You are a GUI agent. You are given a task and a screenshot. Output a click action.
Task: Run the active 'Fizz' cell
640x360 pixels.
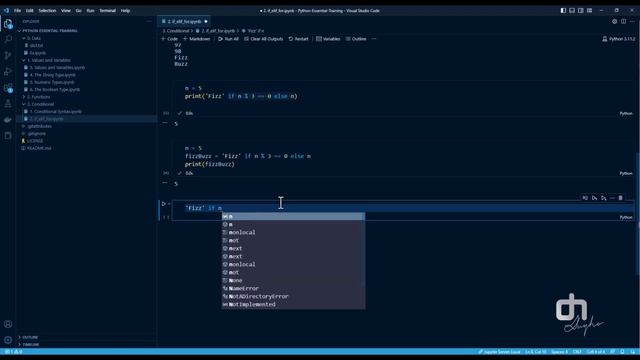pos(164,204)
